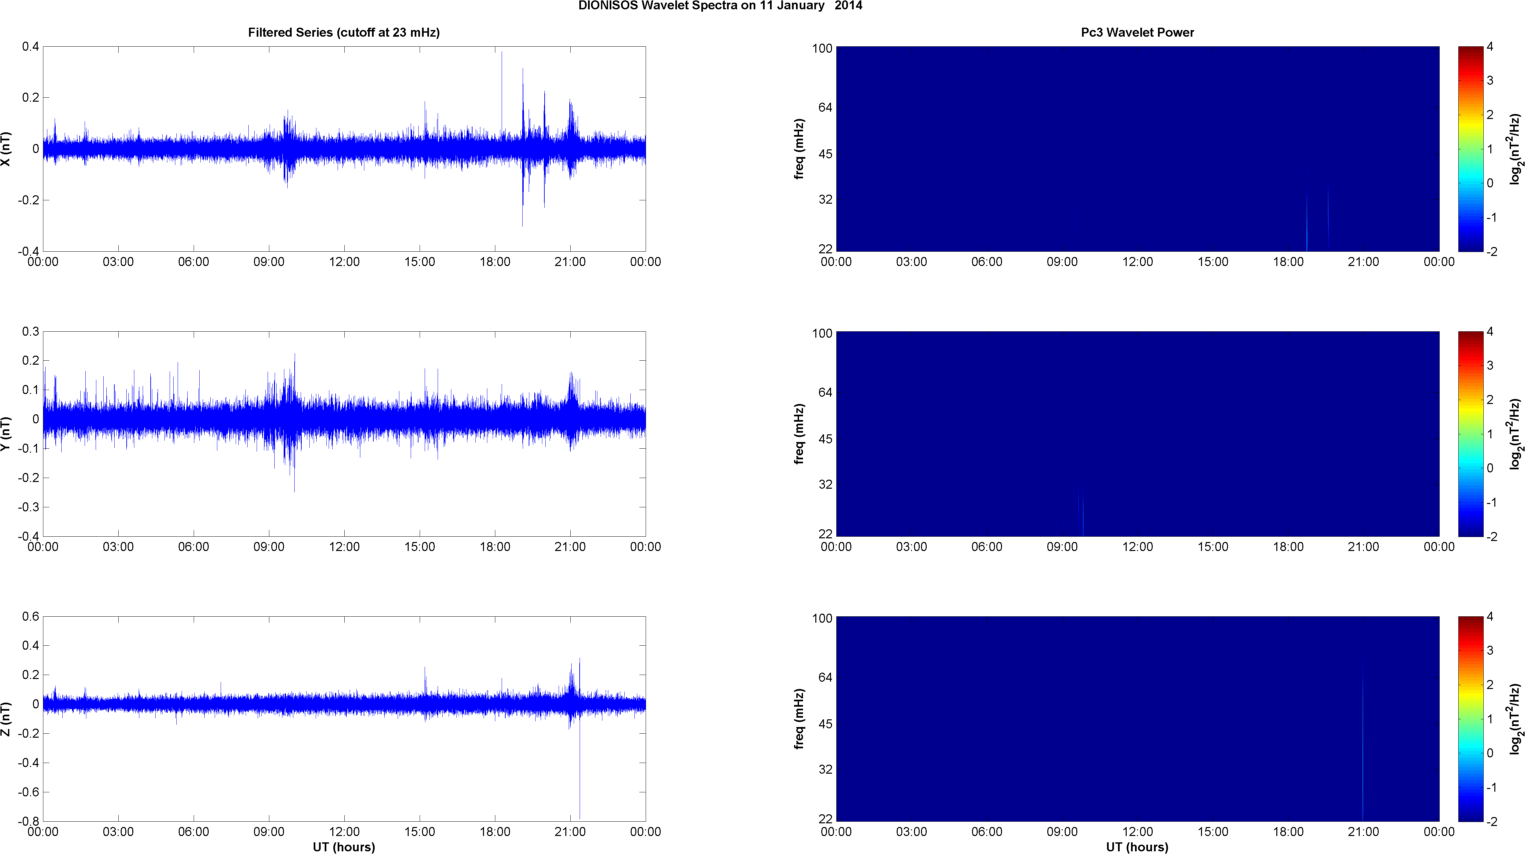Viewport: 1525px width, 854px height.
Task: Click the log2(nT²/Hz) label of the bottom colorbar
Action: tap(1516, 719)
